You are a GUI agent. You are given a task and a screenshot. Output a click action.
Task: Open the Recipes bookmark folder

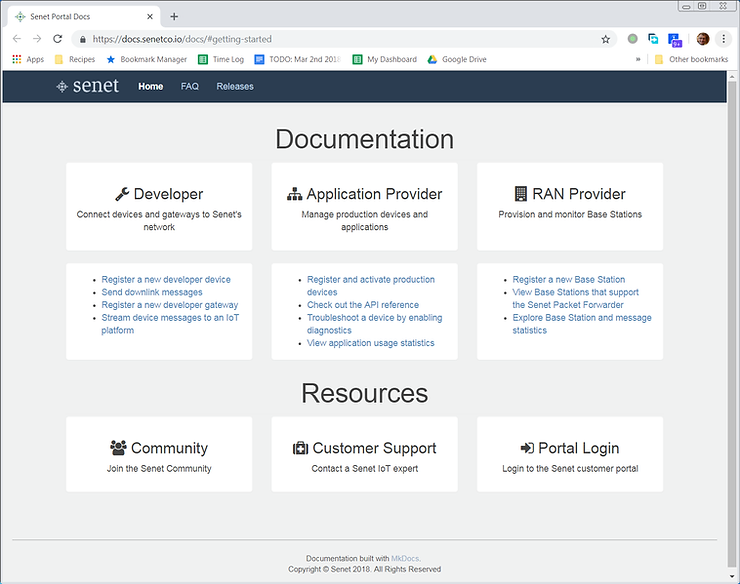76,59
